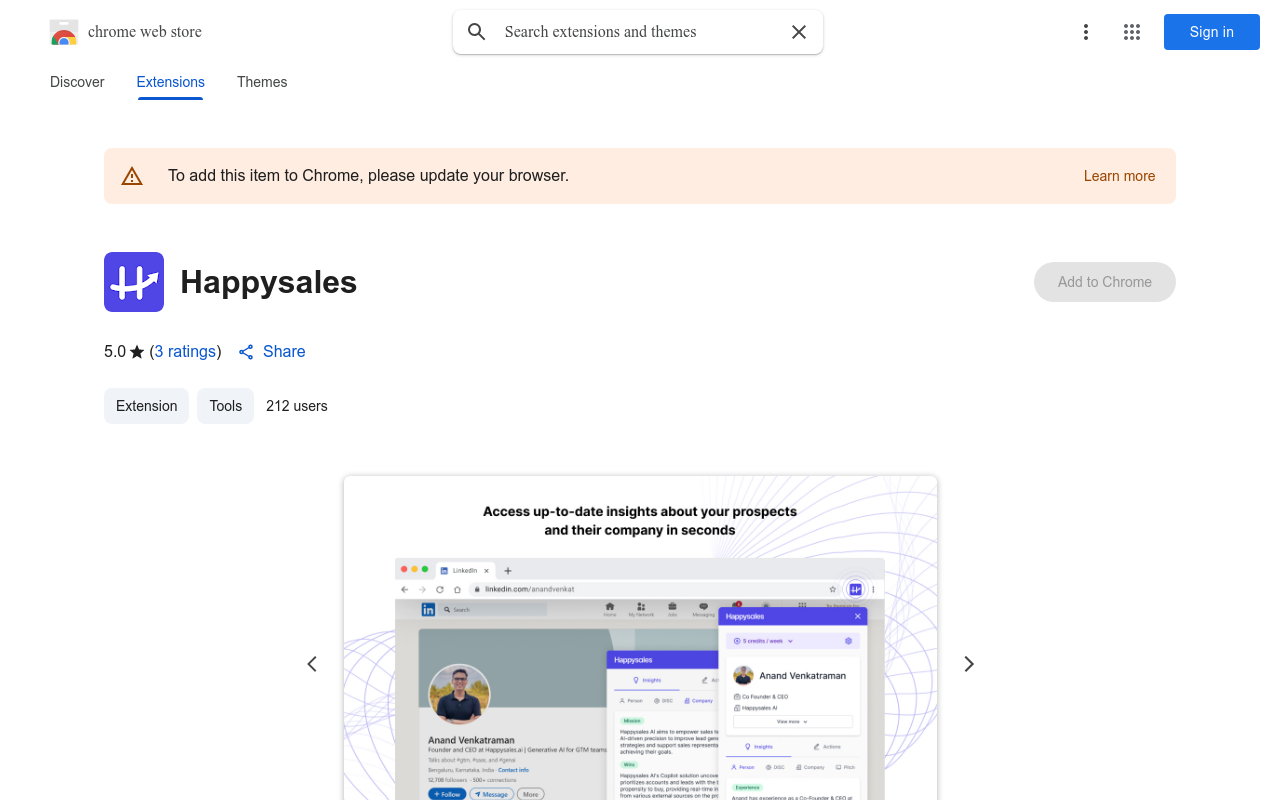Click the Happysales title heading
This screenshot has width=1280, height=800.
click(269, 282)
